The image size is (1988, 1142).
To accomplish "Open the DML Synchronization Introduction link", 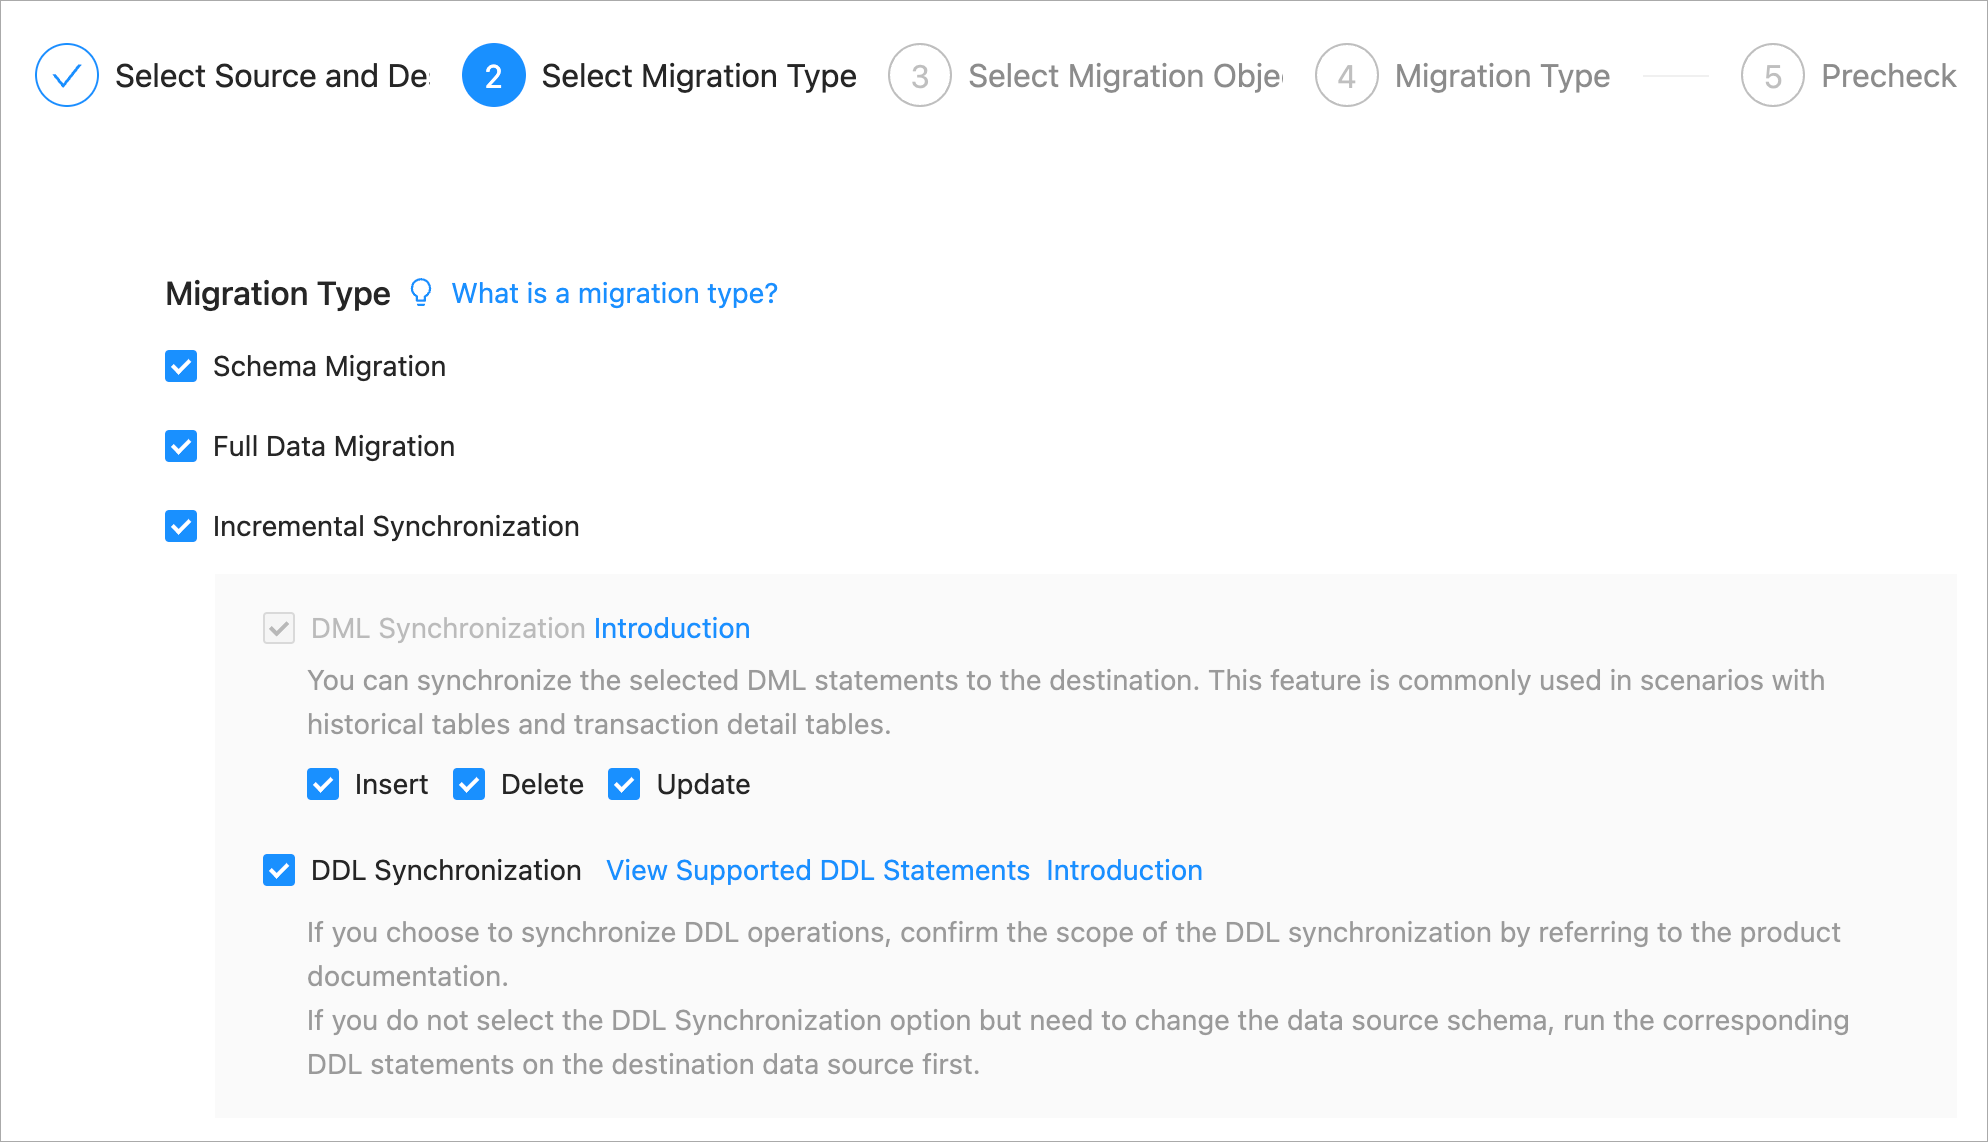I will 671,628.
